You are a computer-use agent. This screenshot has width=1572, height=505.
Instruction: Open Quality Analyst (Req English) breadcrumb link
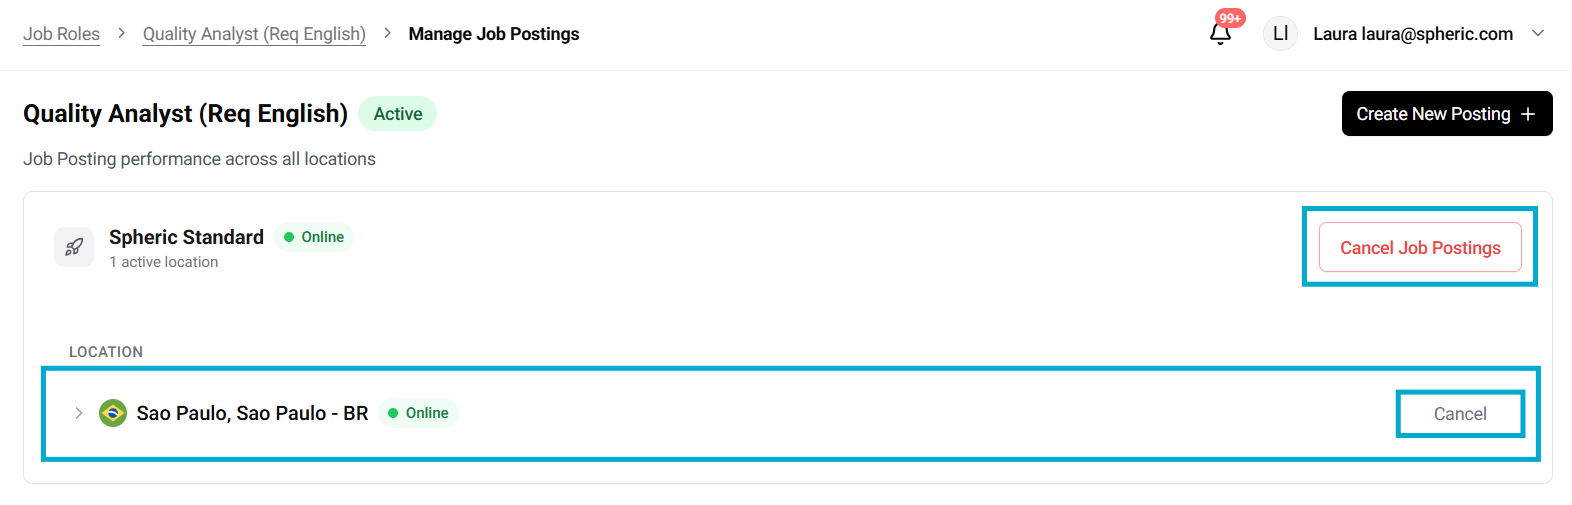[x=254, y=34]
